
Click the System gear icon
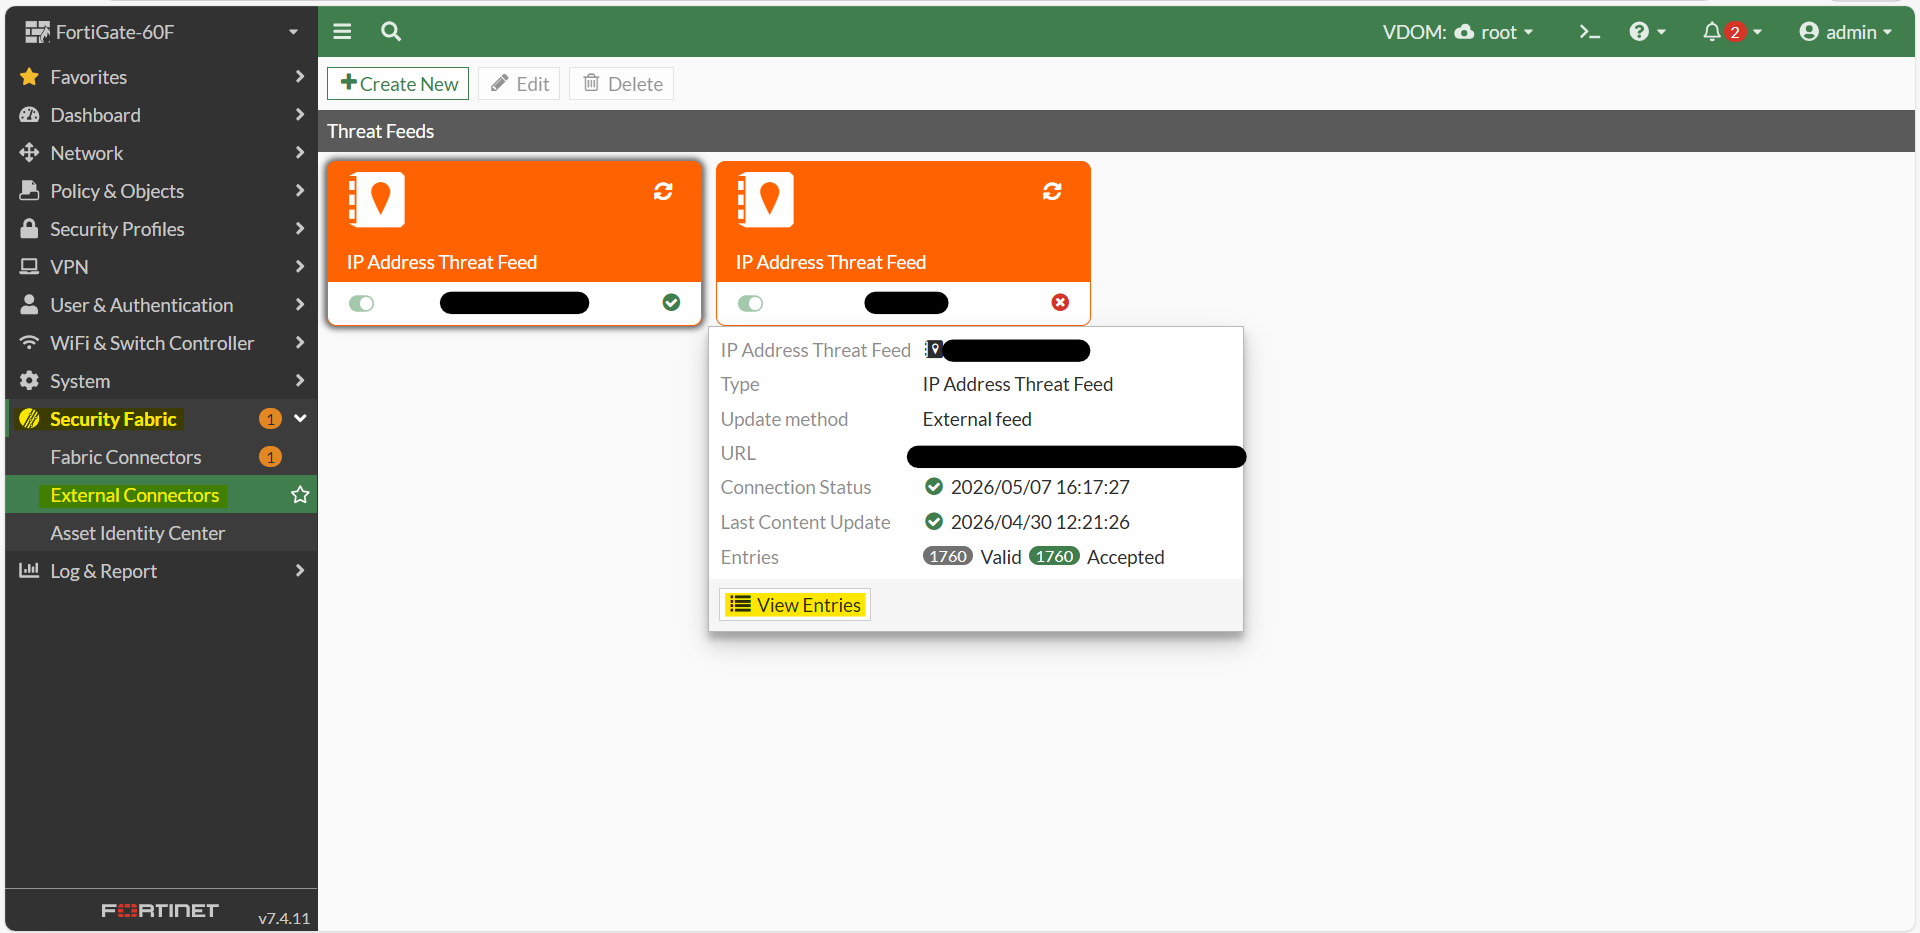(29, 381)
